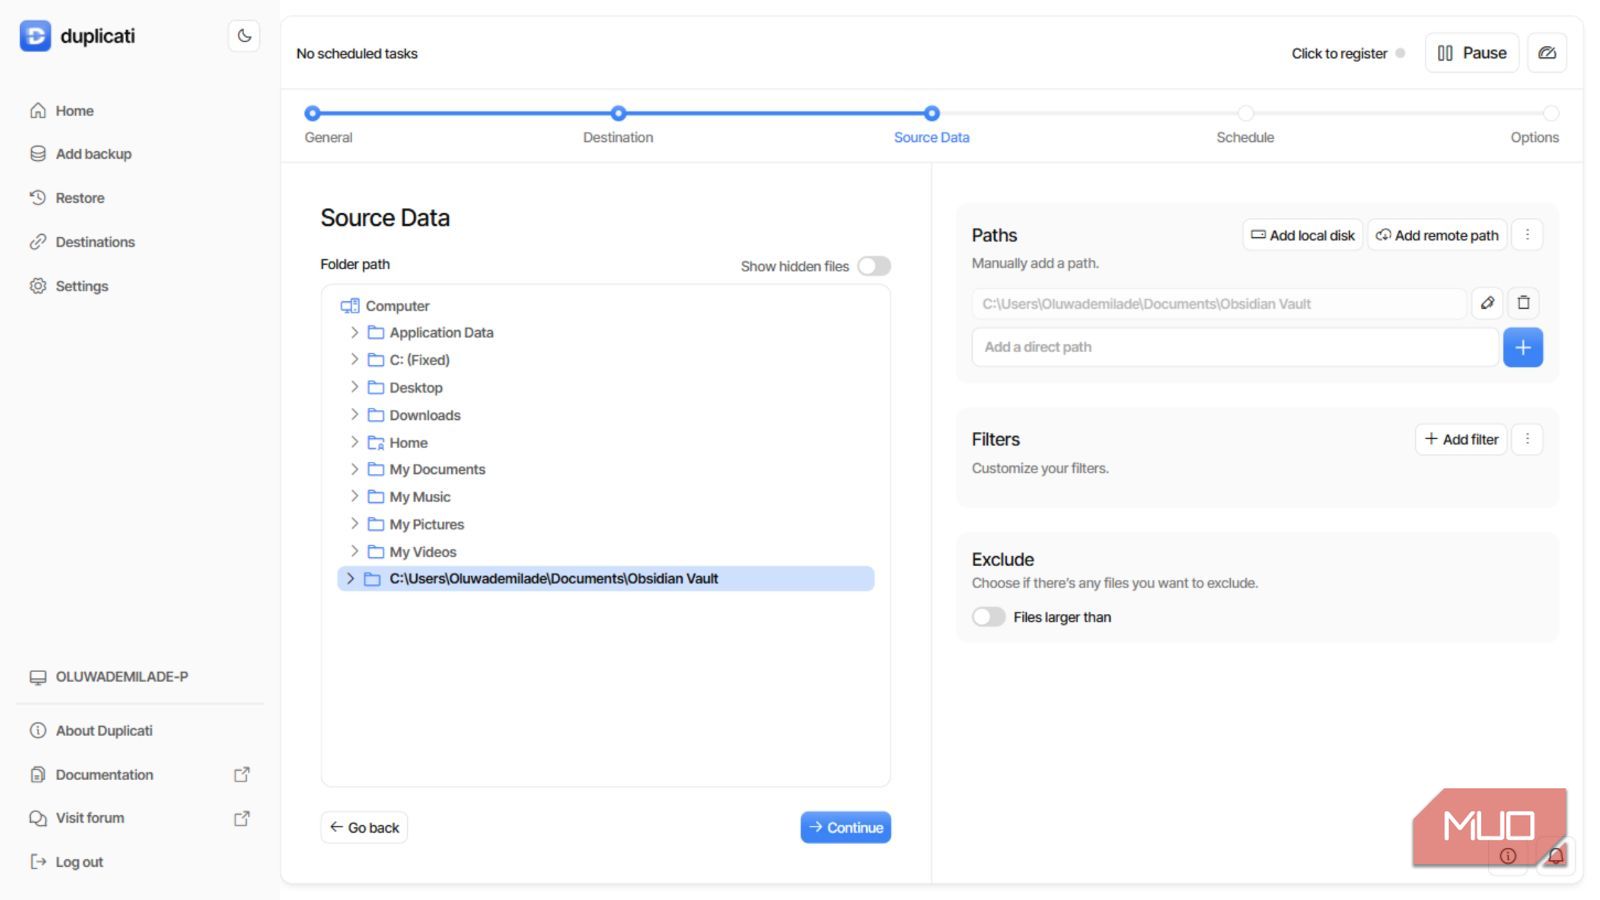The height and width of the screenshot is (900, 1600).
Task: Expand the Obsidian Vault path node
Action: point(350,579)
